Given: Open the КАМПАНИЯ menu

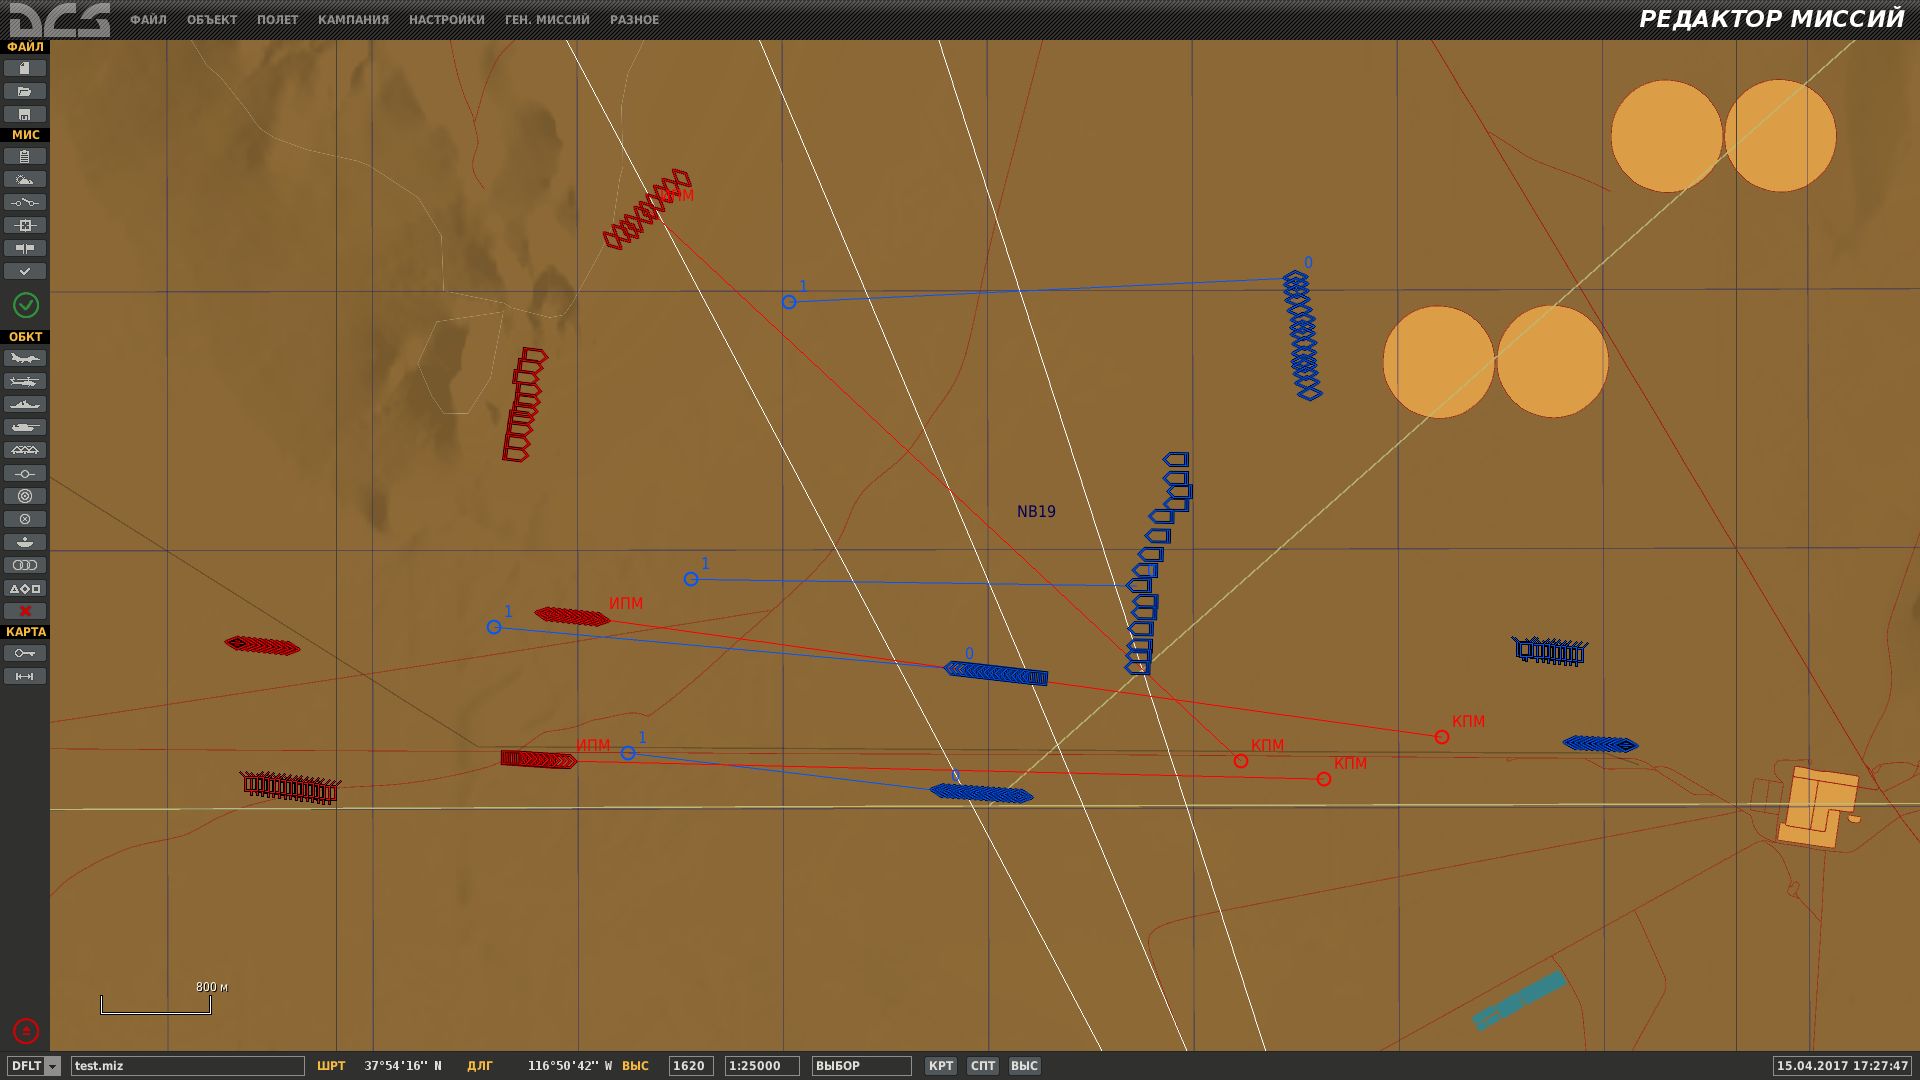Looking at the screenshot, I should 353,20.
